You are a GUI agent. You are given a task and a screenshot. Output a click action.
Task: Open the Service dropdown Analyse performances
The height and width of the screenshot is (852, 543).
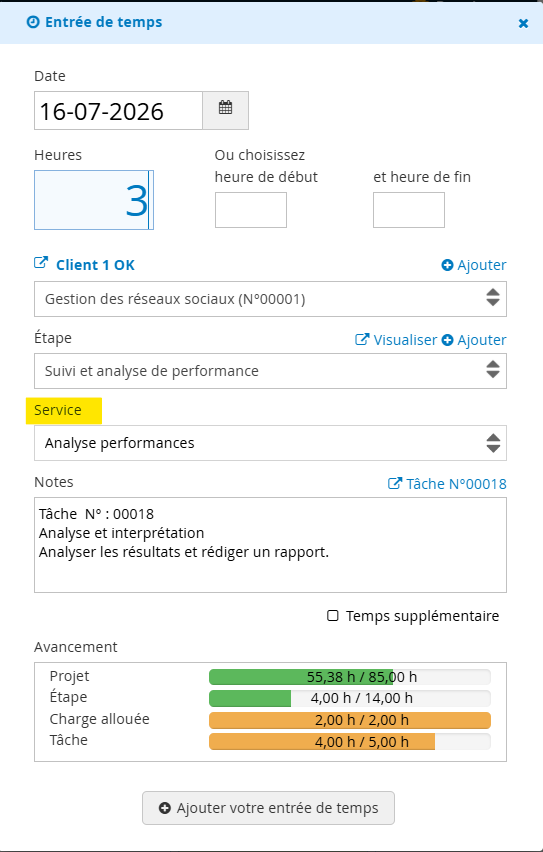coord(270,443)
